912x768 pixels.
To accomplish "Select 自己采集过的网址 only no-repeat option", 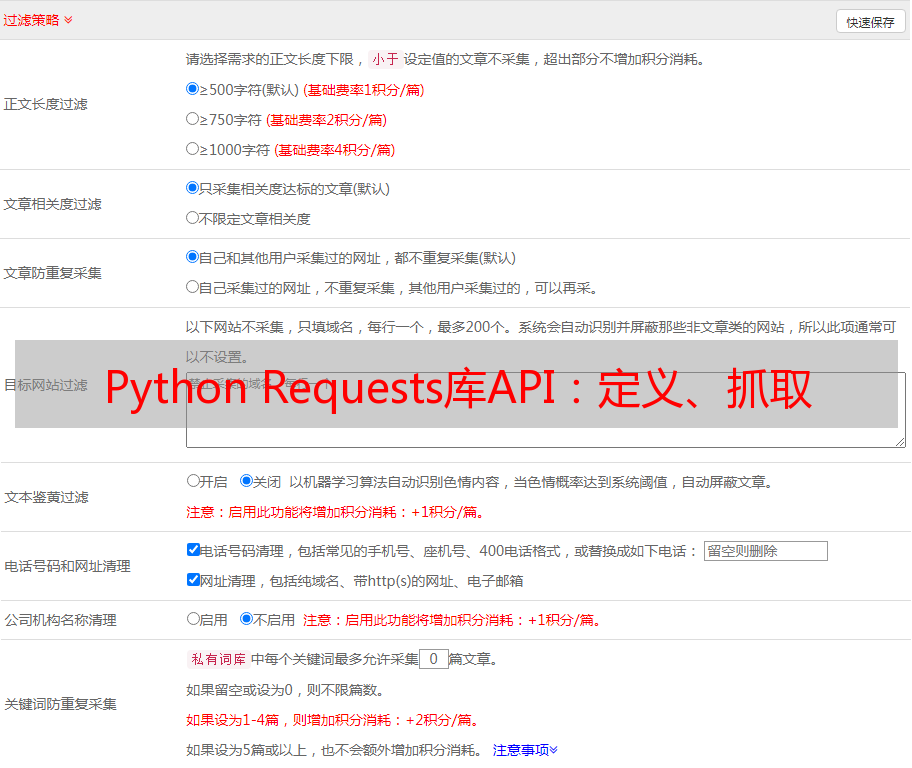I will (193, 286).
